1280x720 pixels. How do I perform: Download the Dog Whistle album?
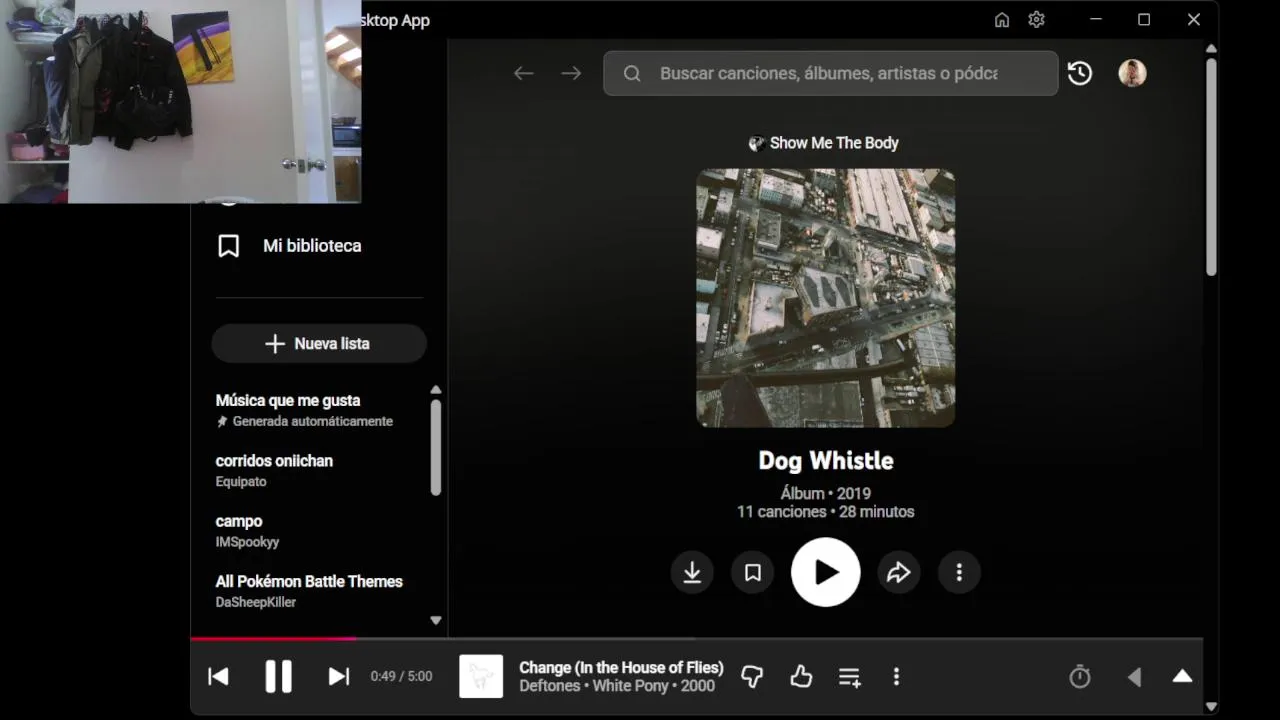[692, 572]
